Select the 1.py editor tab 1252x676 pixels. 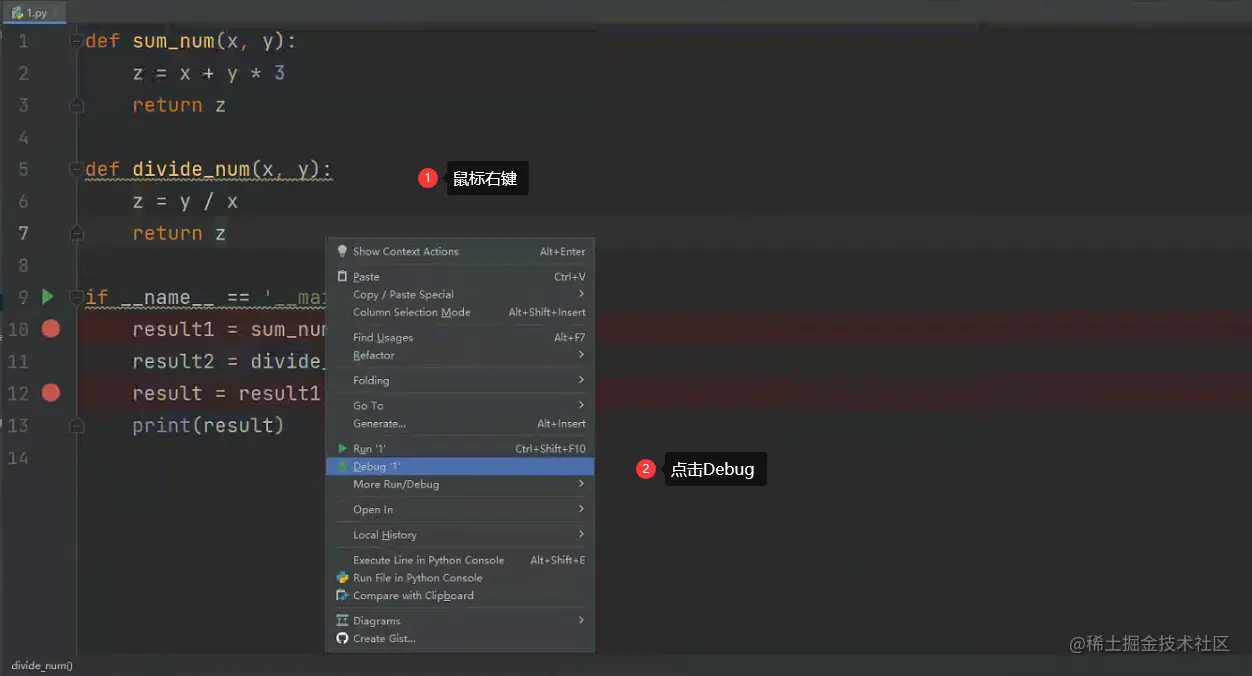coord(34,12)
